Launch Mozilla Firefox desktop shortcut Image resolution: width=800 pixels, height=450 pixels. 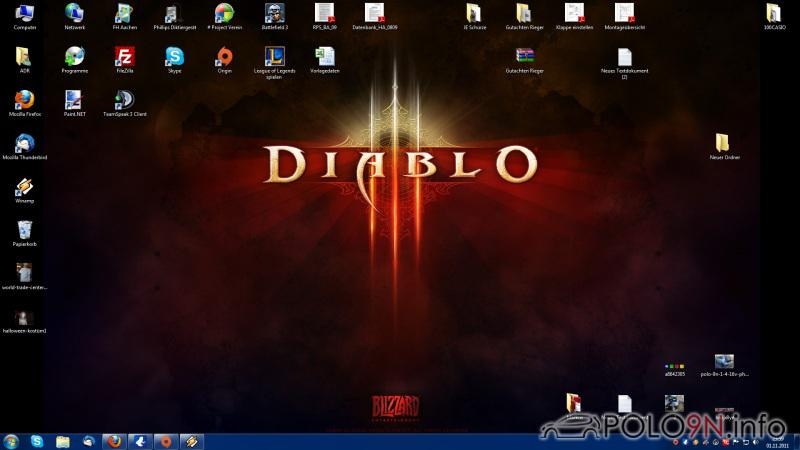[x=24, y=103]
